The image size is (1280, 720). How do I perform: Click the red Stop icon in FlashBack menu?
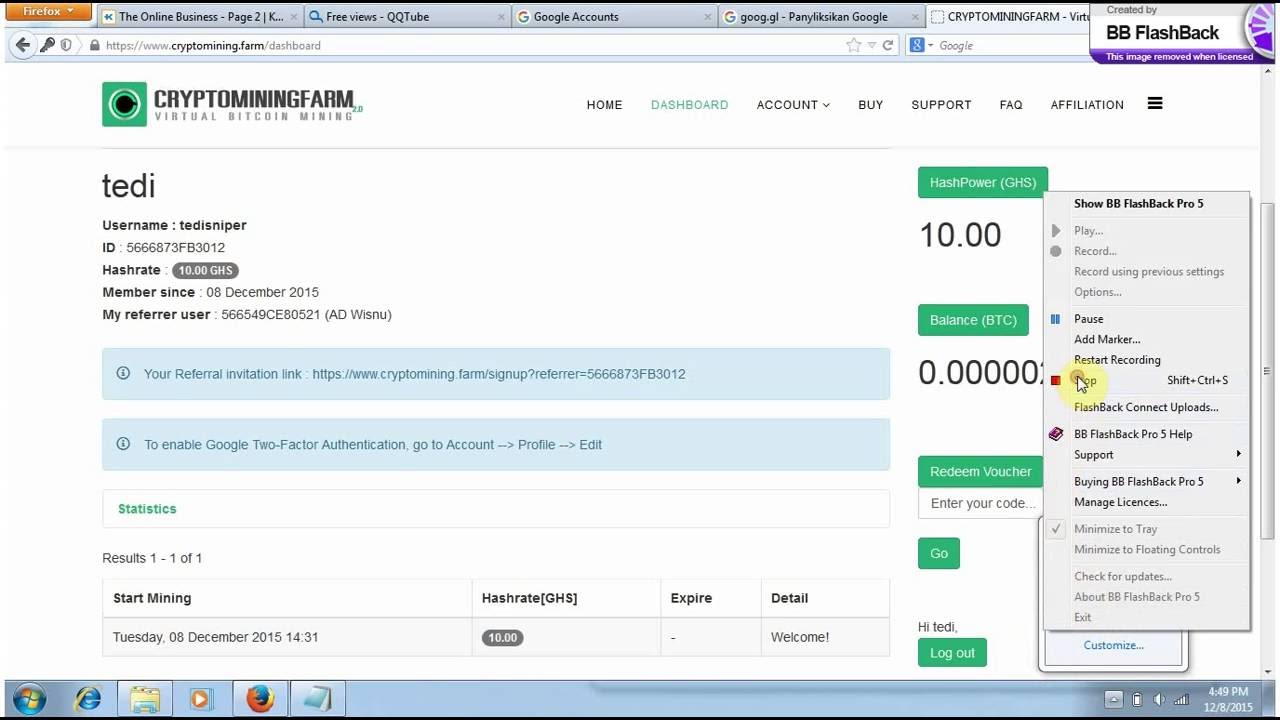coord(1055,380)
